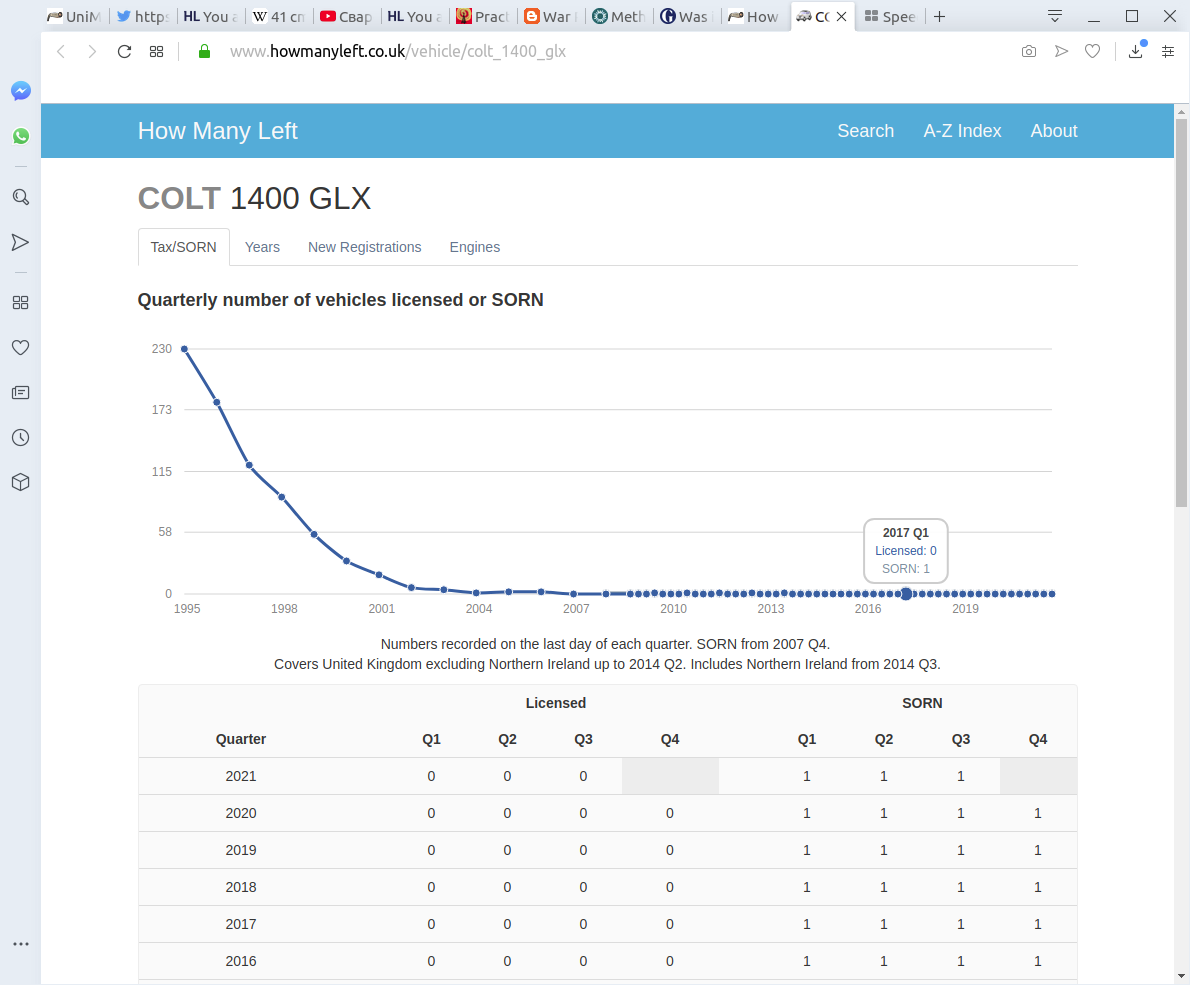Open the downloads panel
Screen dimensions: 1190x985
point(1135,52)
